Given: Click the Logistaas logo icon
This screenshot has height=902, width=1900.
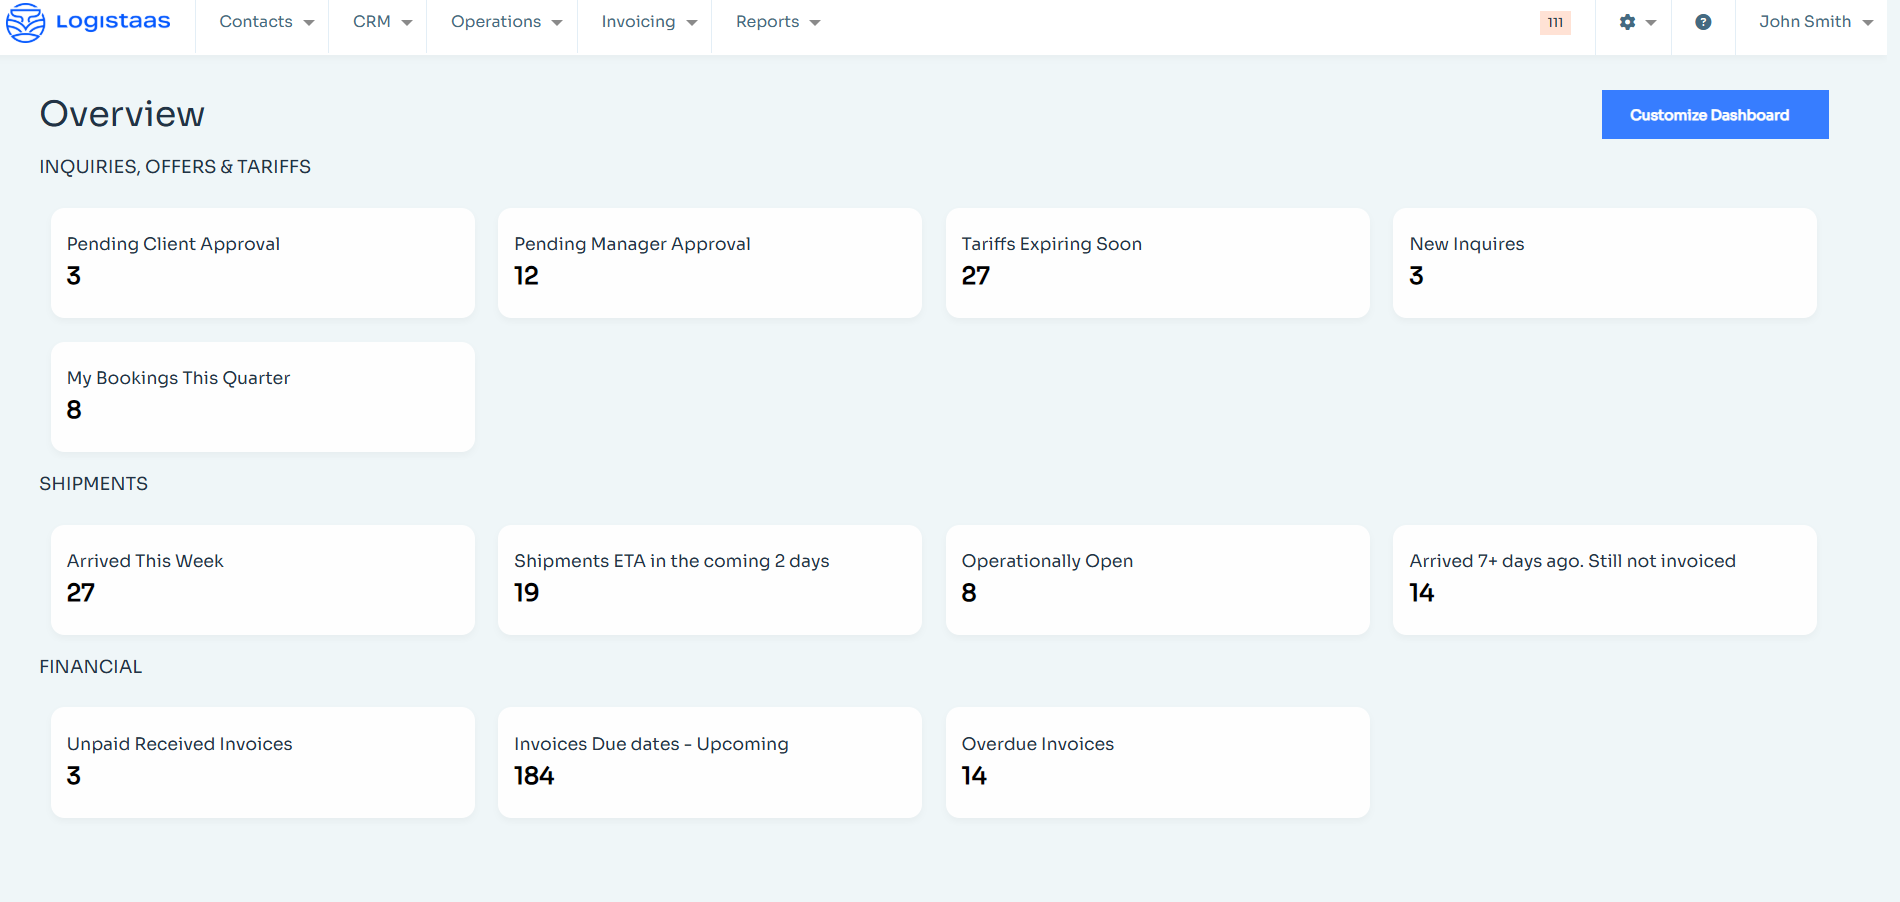Looking at the screenshot, I should [x=26, y=22].
